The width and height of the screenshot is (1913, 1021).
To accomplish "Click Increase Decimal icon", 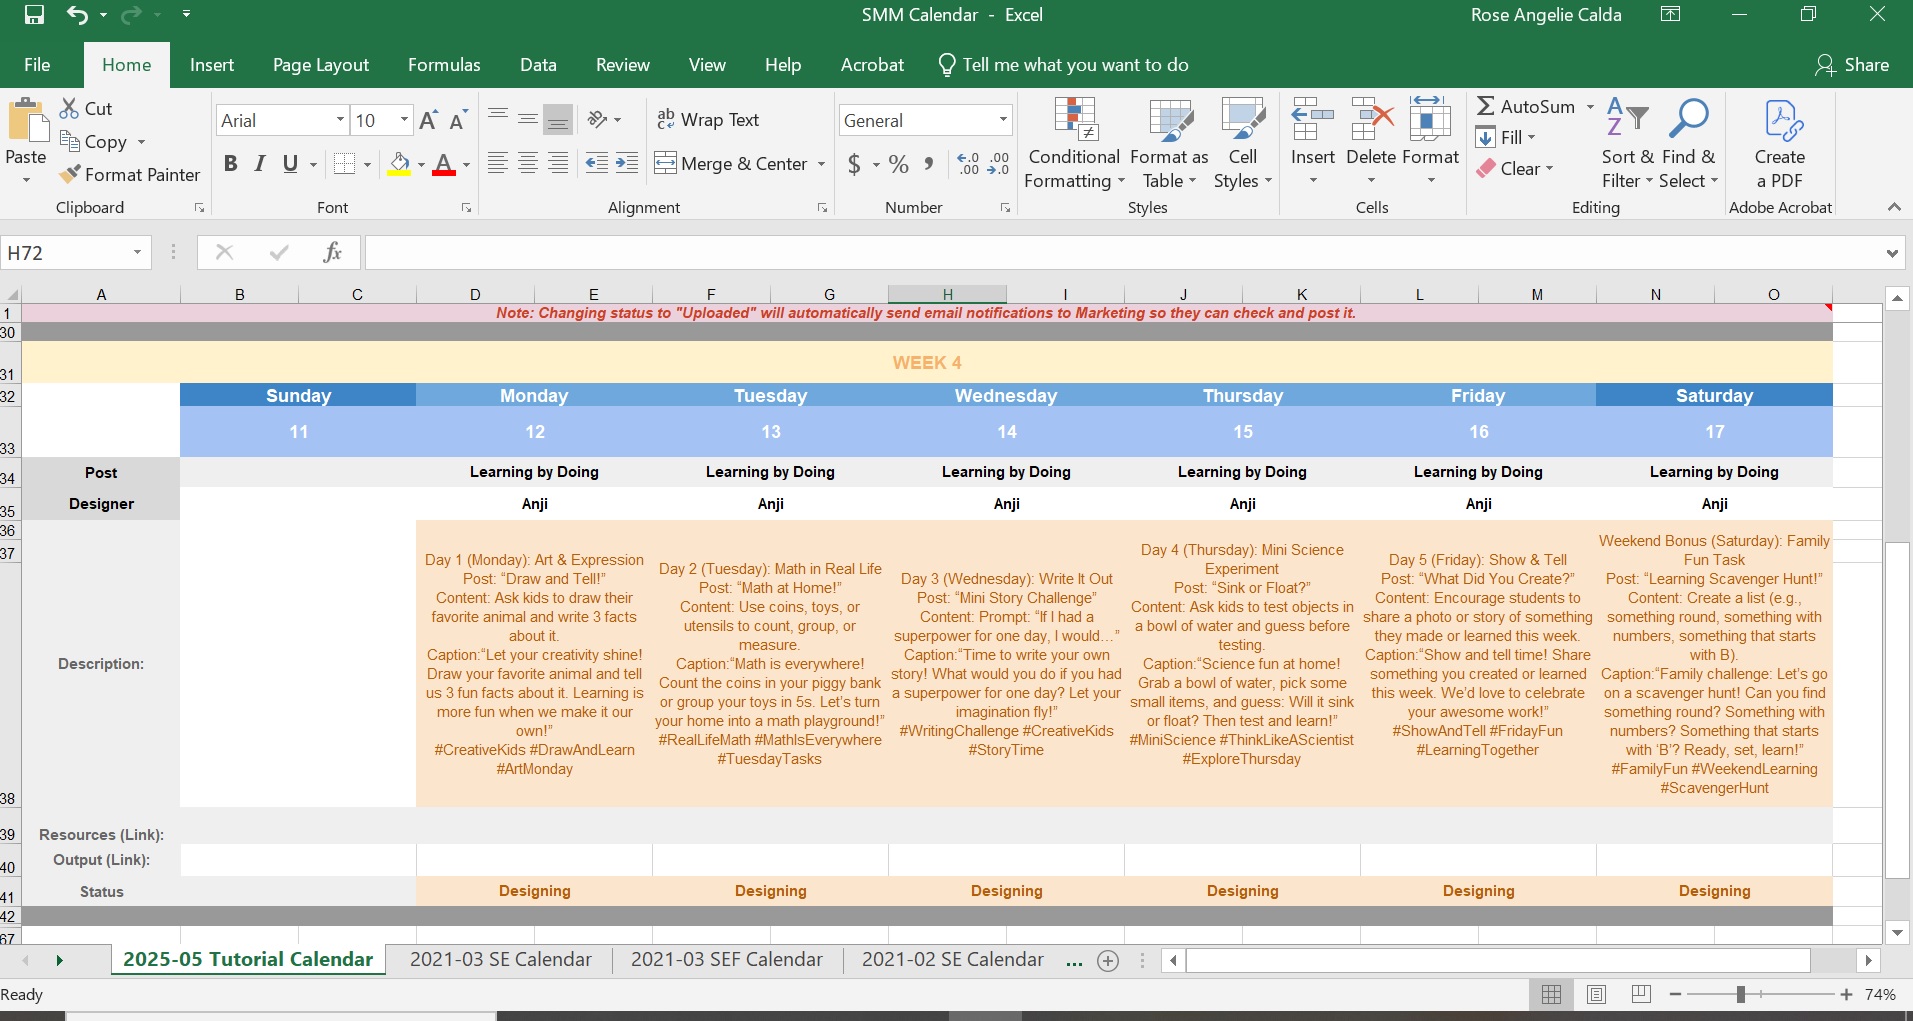I will pos(968,164).
